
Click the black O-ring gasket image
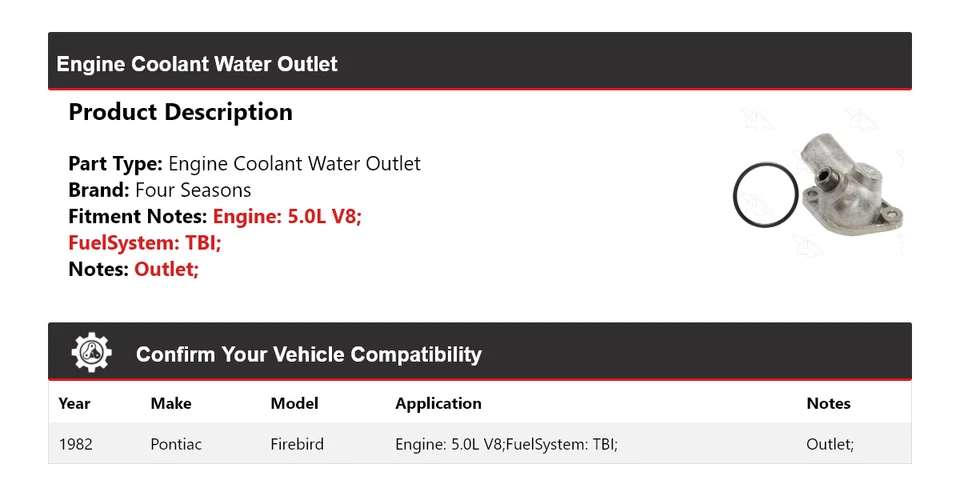pos(765,195)
